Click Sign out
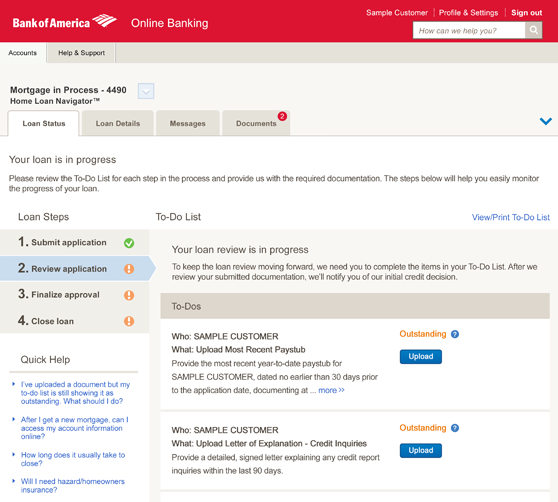 527,13
